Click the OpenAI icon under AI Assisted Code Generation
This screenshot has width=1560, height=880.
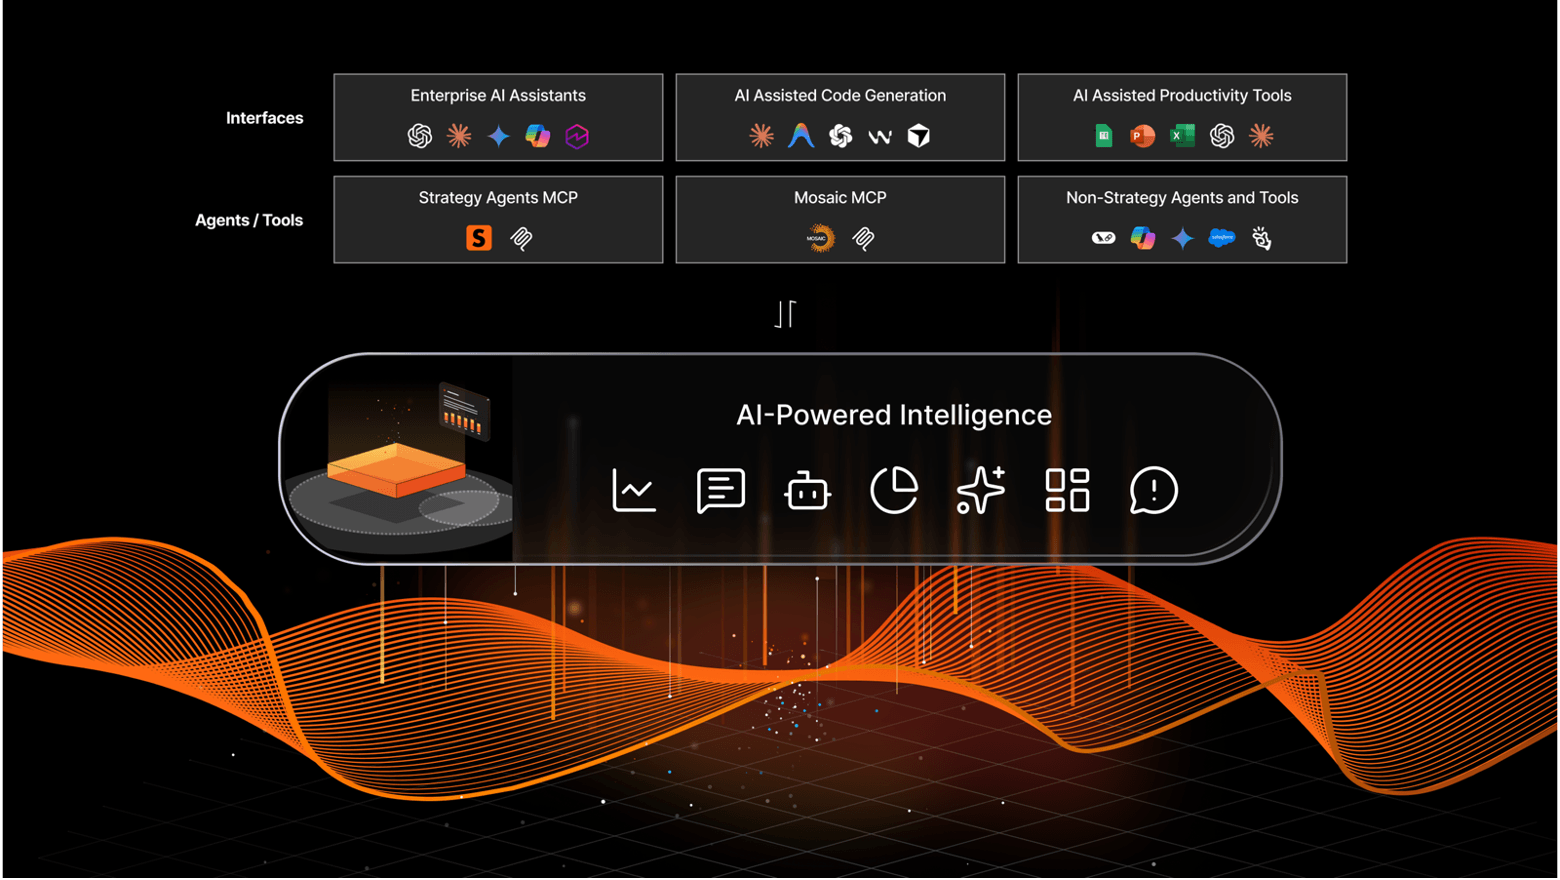841,136
